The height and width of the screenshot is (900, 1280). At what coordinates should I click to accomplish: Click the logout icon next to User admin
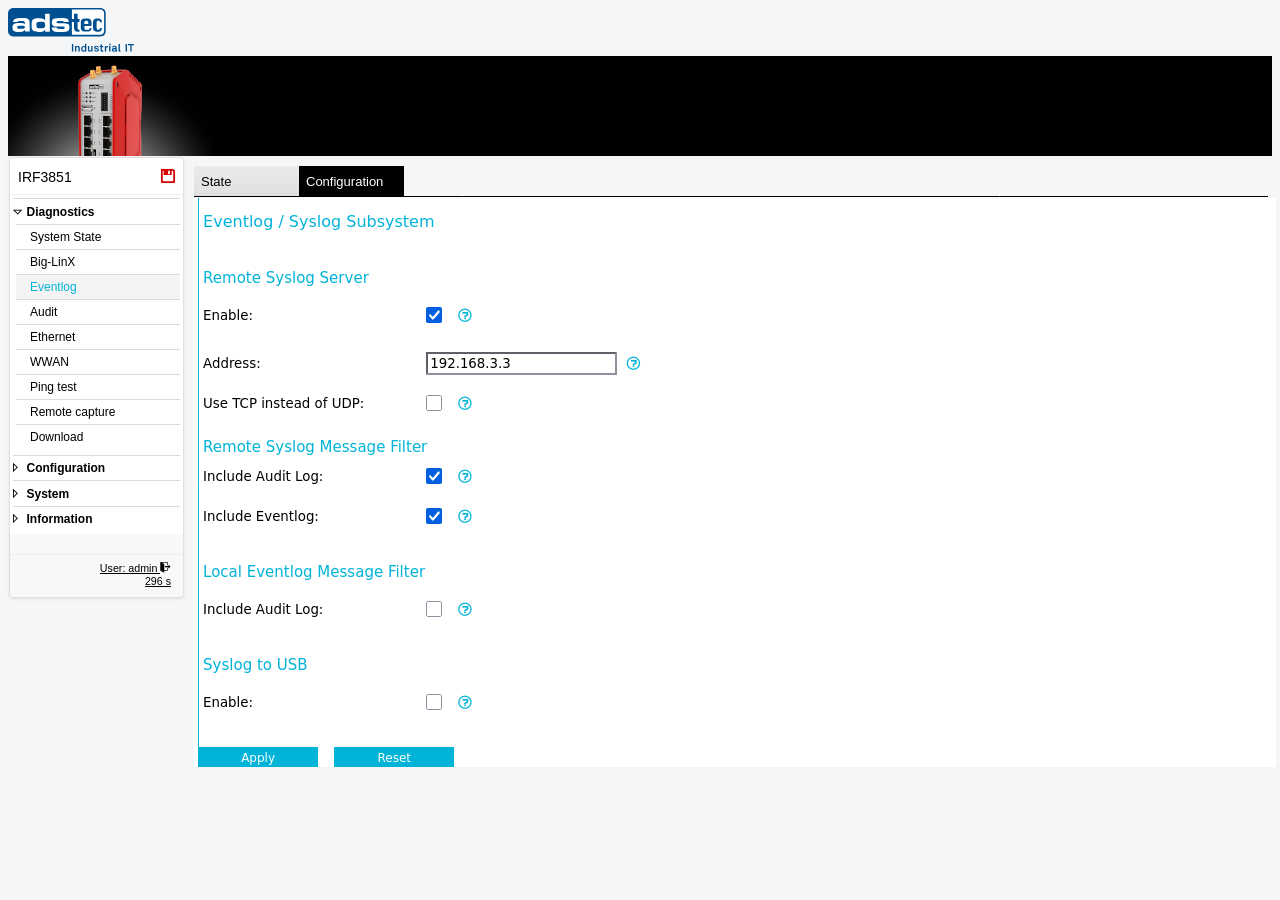[165, 567]
